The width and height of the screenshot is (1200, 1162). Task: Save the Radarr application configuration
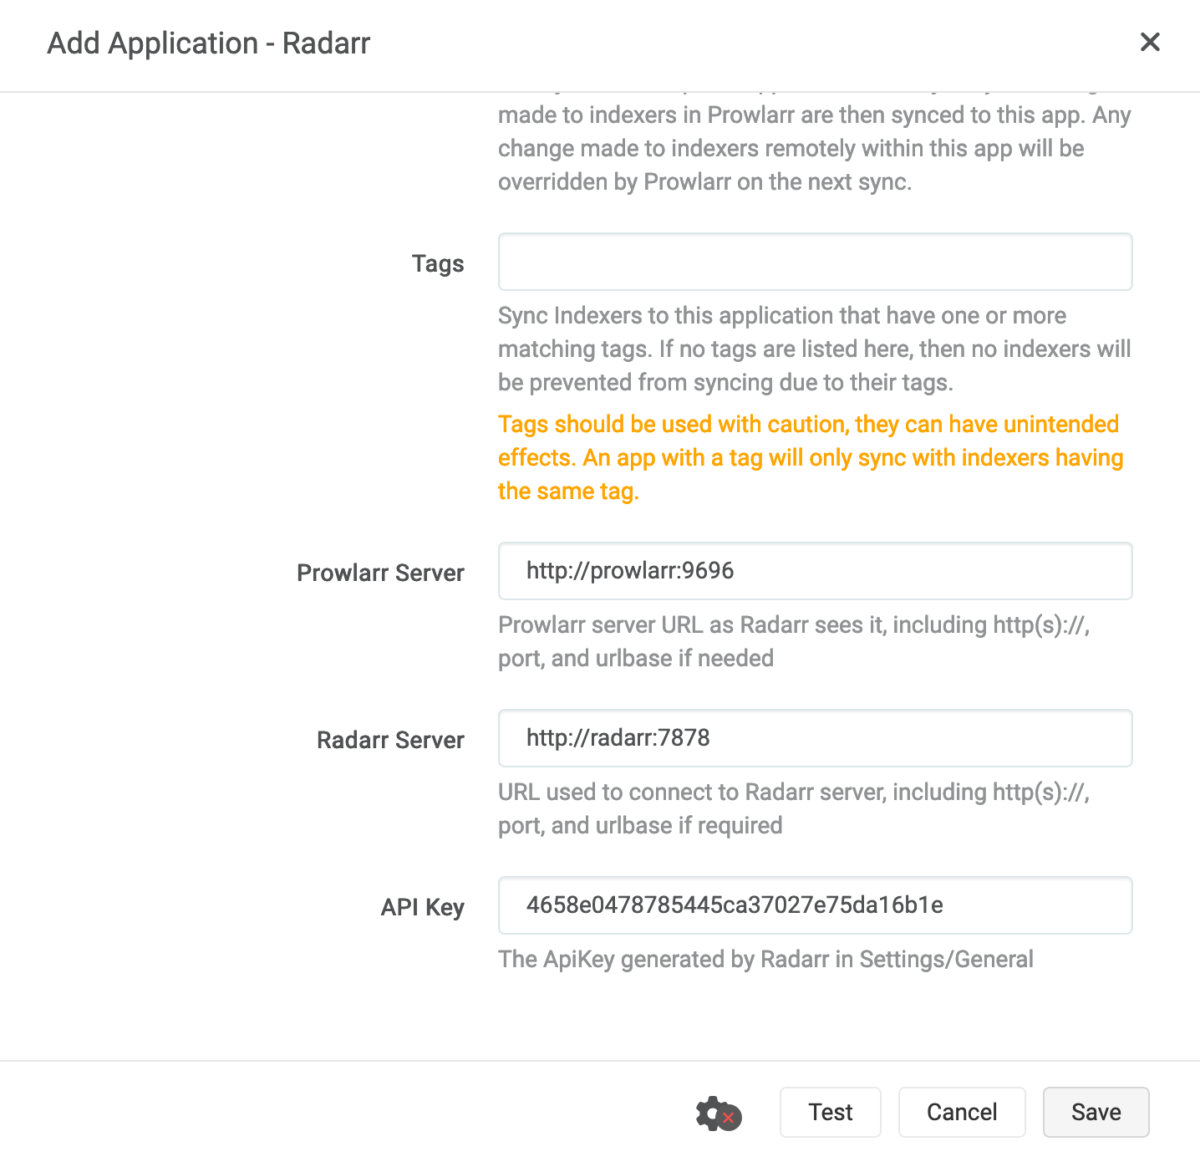[1095, 1112]
